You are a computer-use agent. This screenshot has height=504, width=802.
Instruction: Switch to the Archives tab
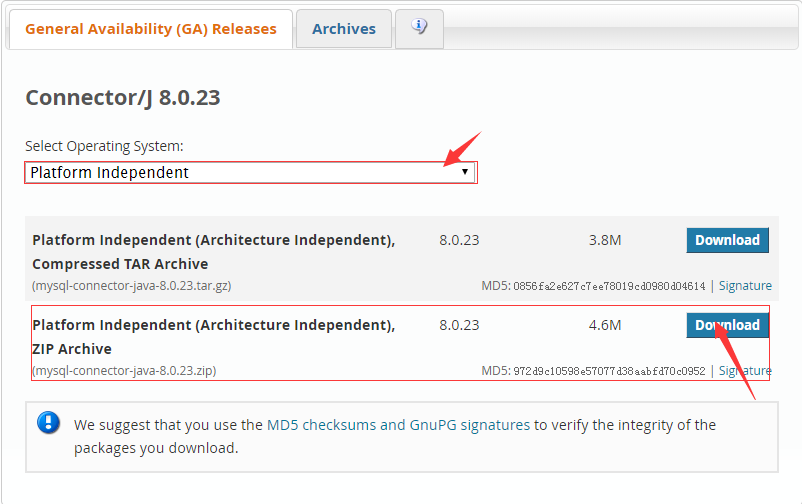[344, 29]
